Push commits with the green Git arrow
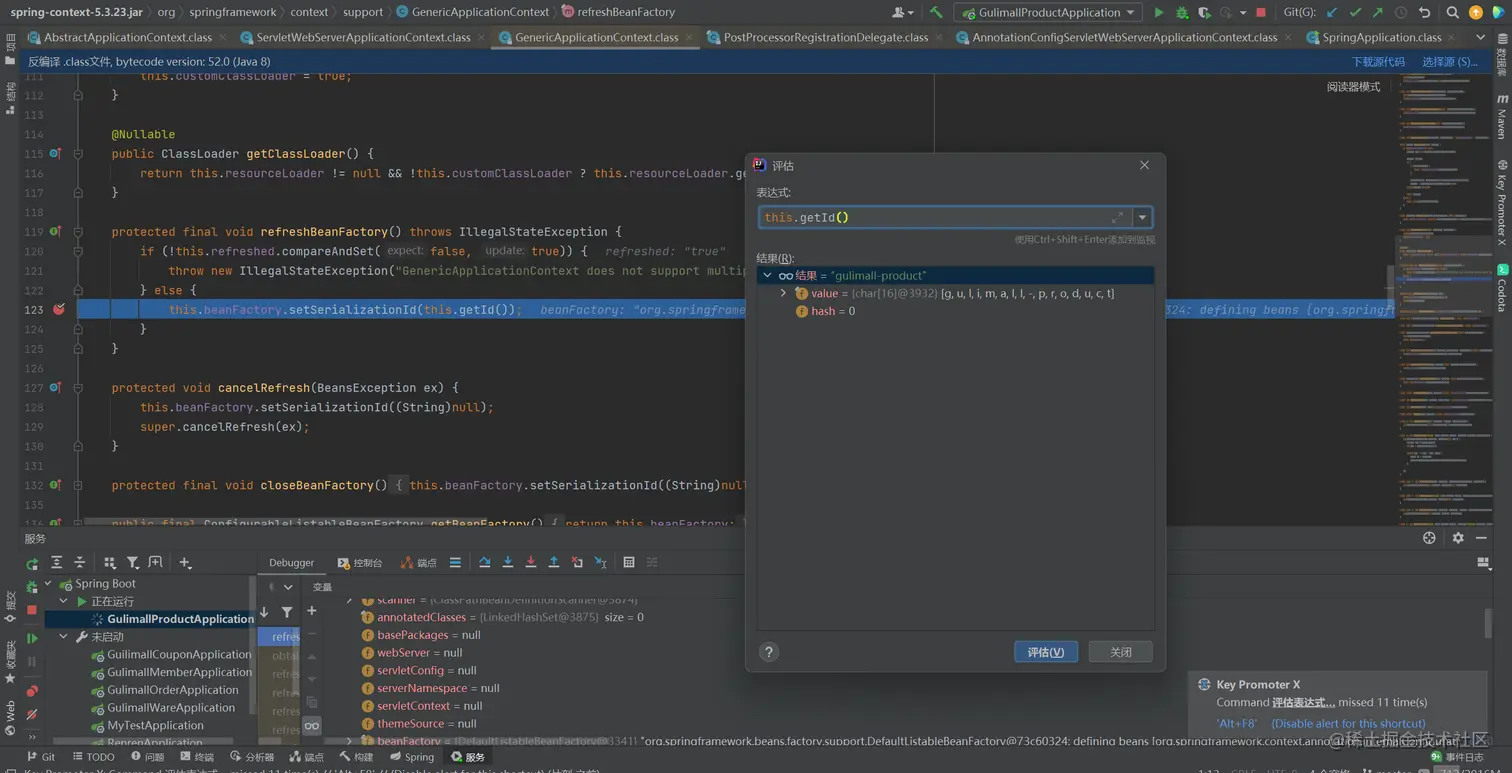1512x773 pixels. (x=1378, y=12)
